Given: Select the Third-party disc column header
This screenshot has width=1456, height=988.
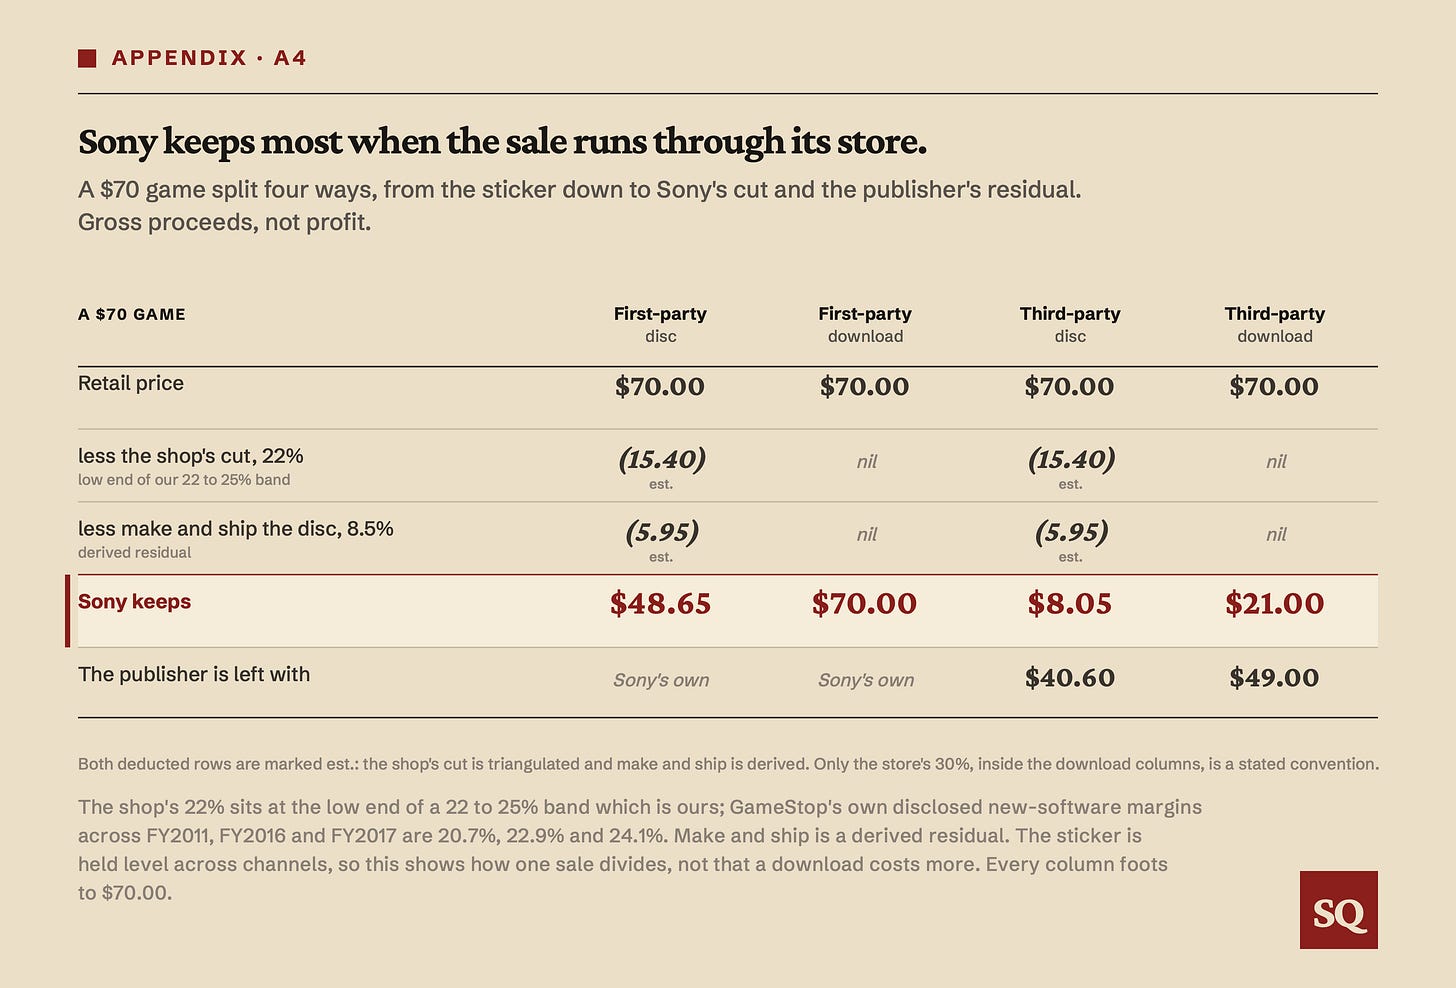Looking at the screenshot, I should tap(1070, 324).
